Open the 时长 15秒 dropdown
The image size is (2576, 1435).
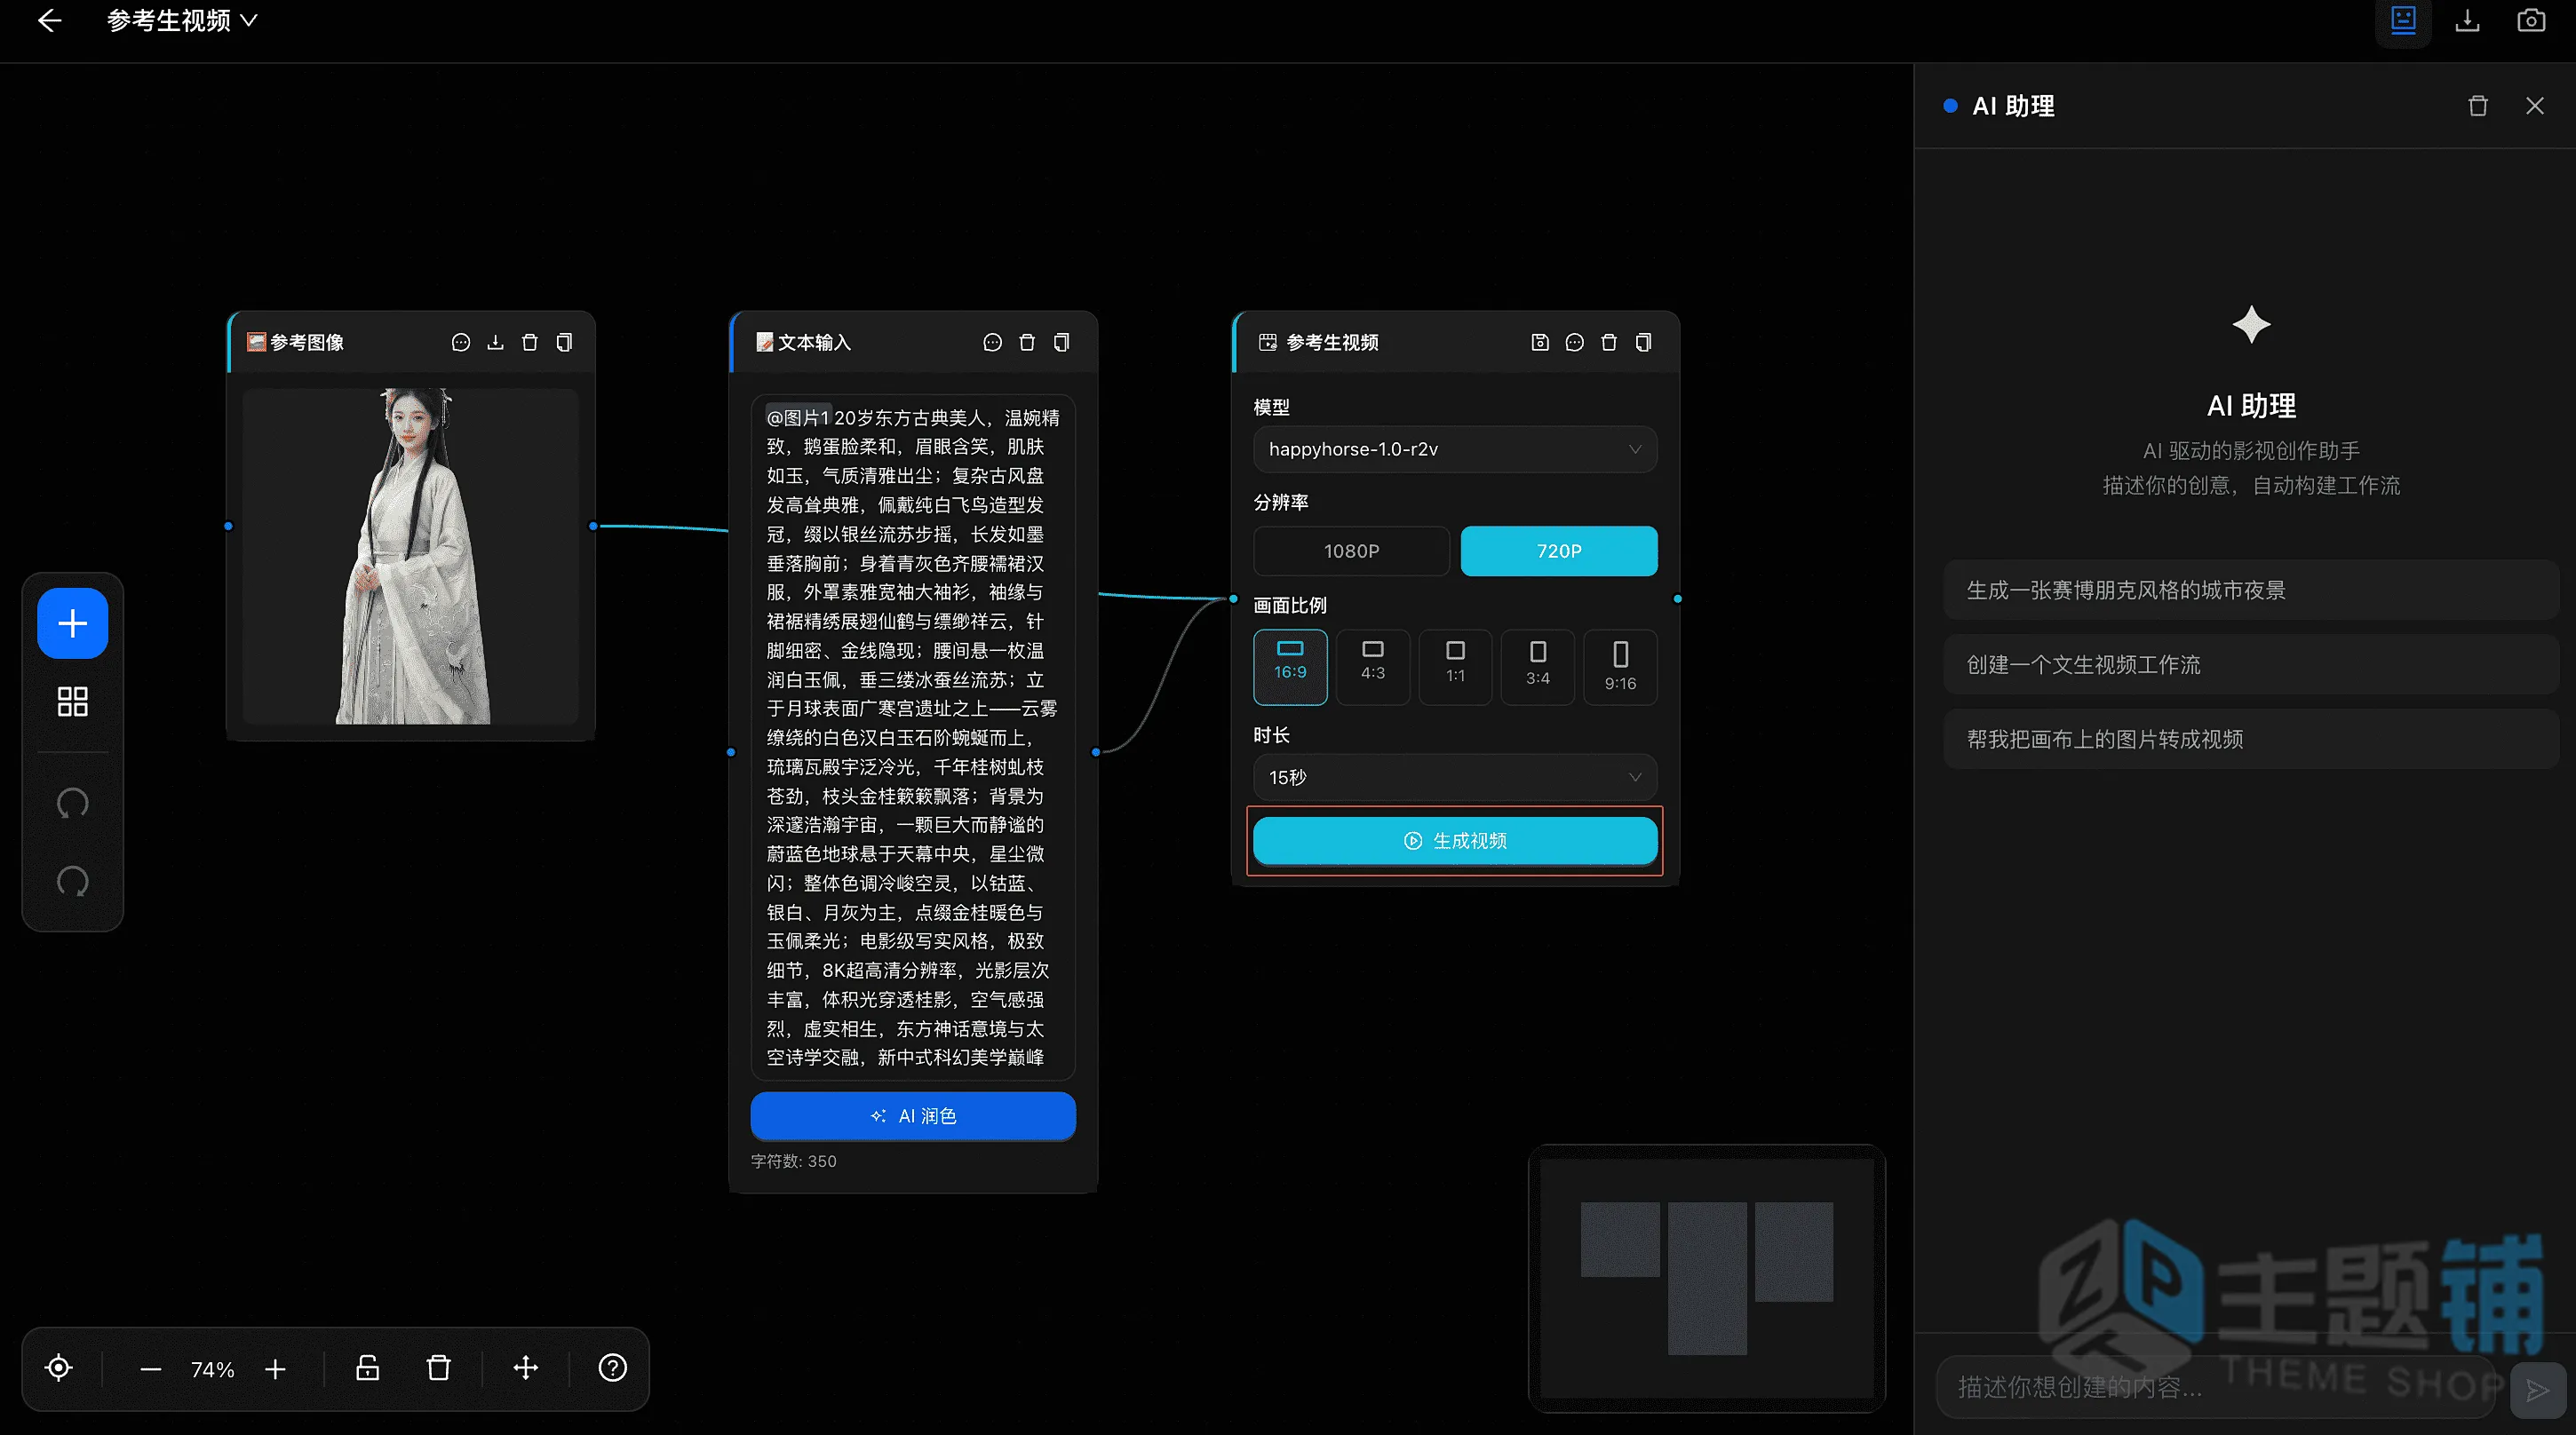[1455, 778]
